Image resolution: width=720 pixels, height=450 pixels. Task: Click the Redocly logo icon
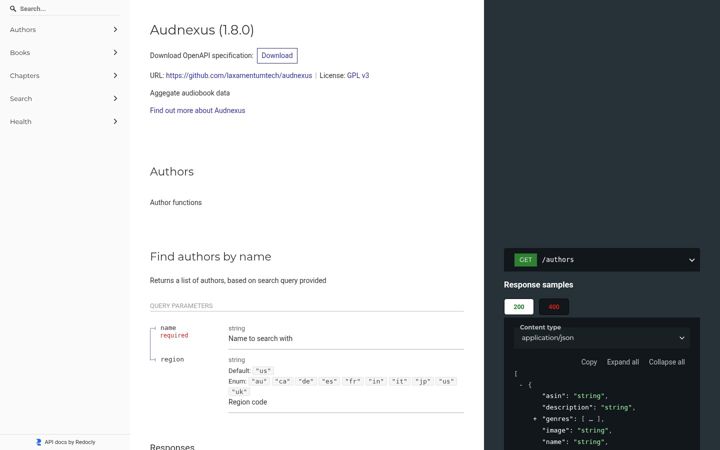(x=39, y=442)
